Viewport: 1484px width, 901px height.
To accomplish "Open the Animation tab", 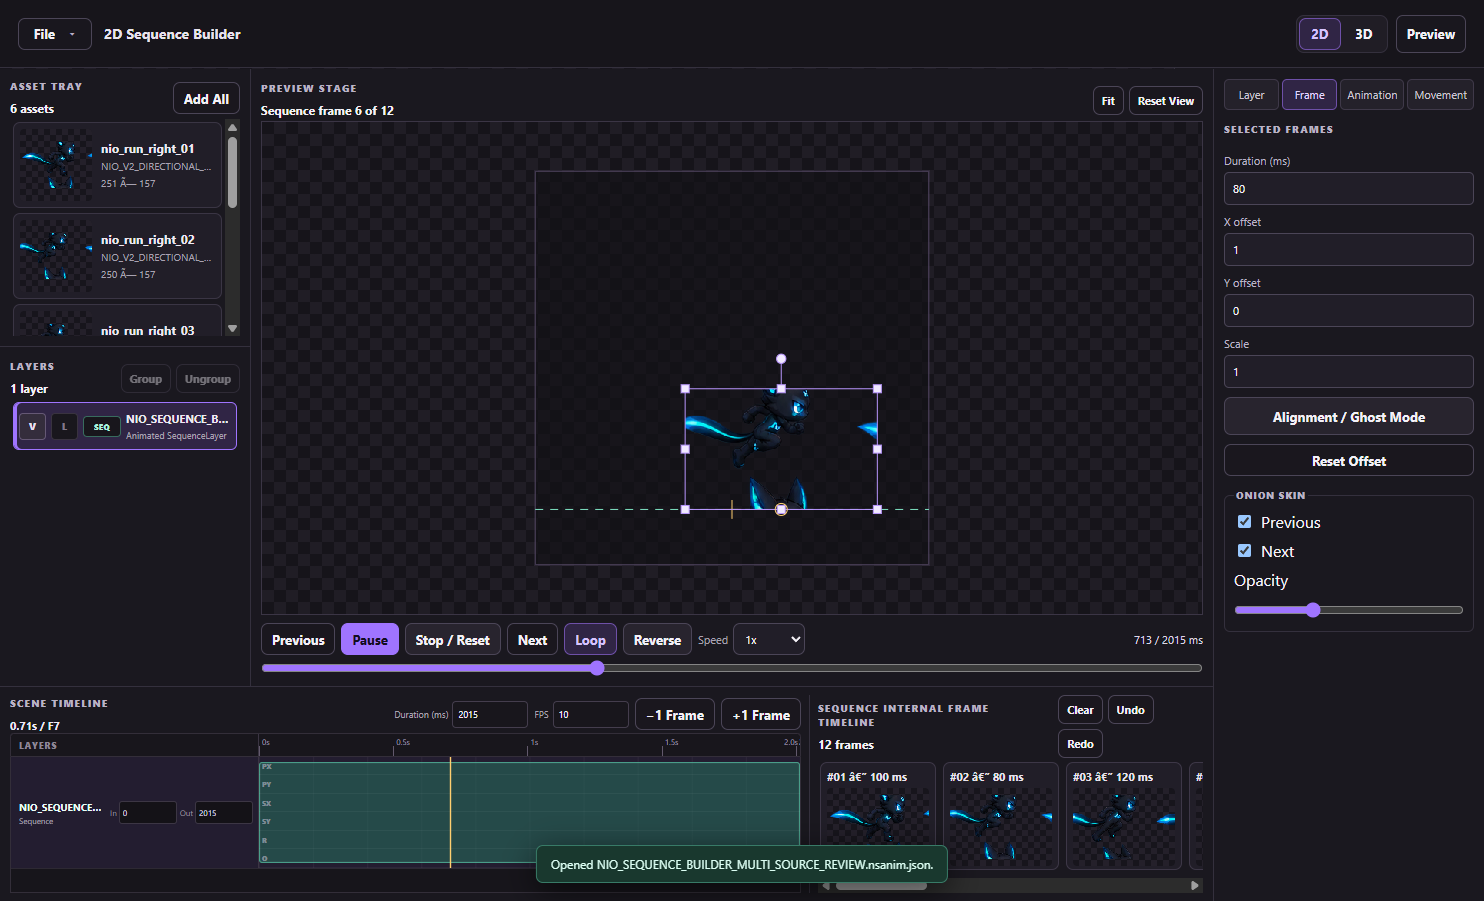I will point(1372,95).
